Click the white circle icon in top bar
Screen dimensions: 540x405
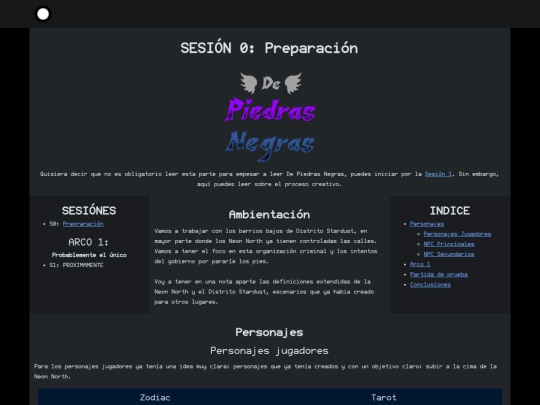tap(43, 14)
